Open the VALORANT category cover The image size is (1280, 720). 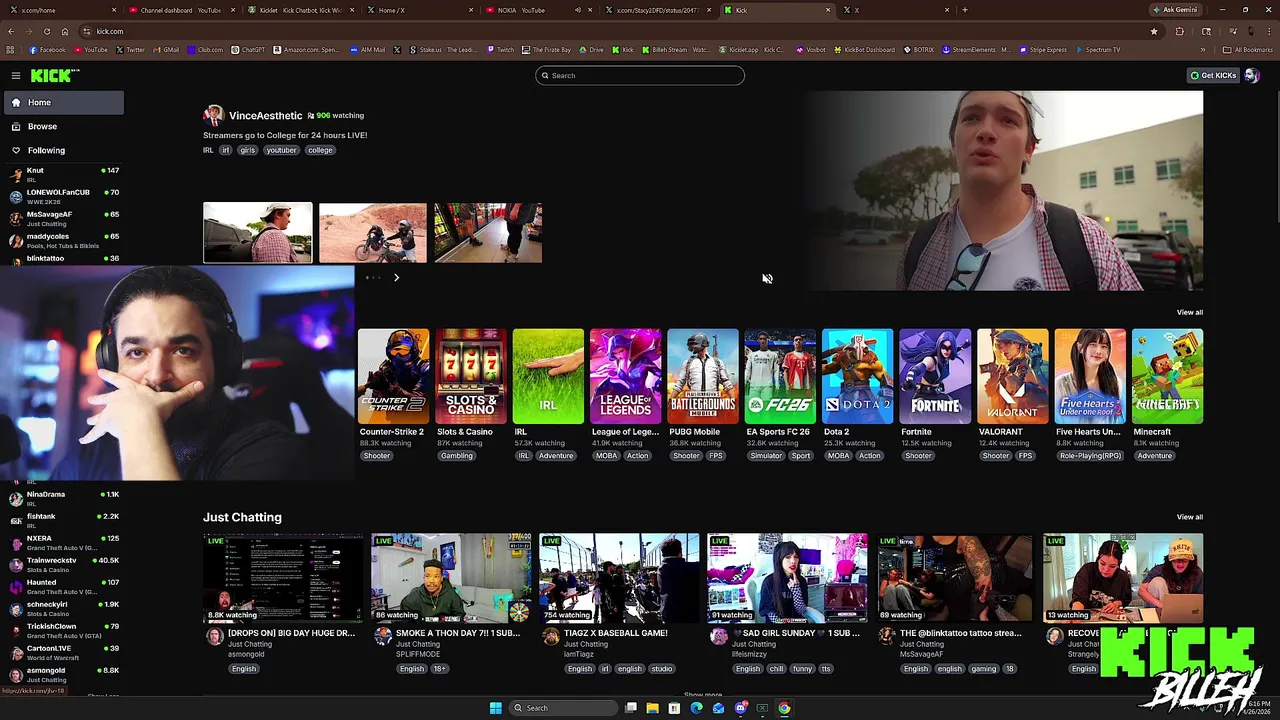[1012, 376]
